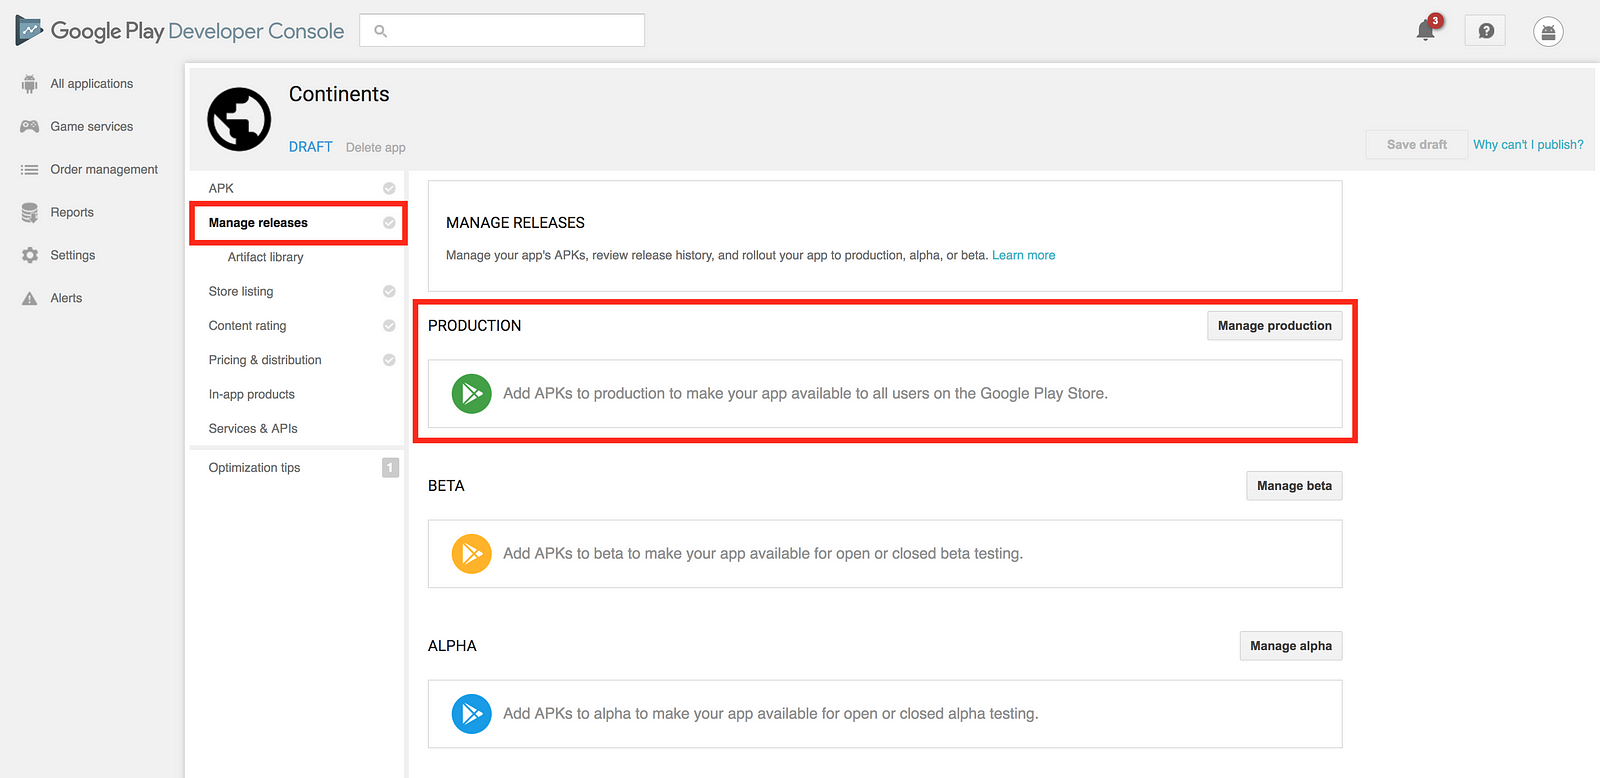View Alerts in the sidebar
Viewport: 1600px width, 778px height.
click(66, 298)
